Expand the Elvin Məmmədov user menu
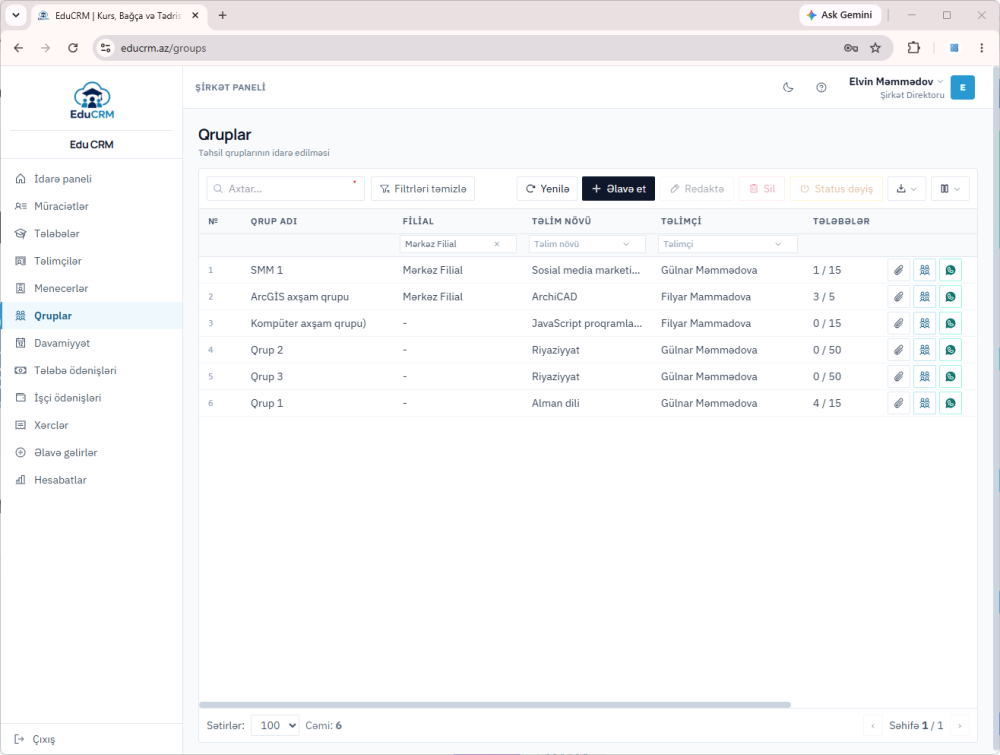The height and width of the screenshot is (755, 1000). tap(896, 87)
